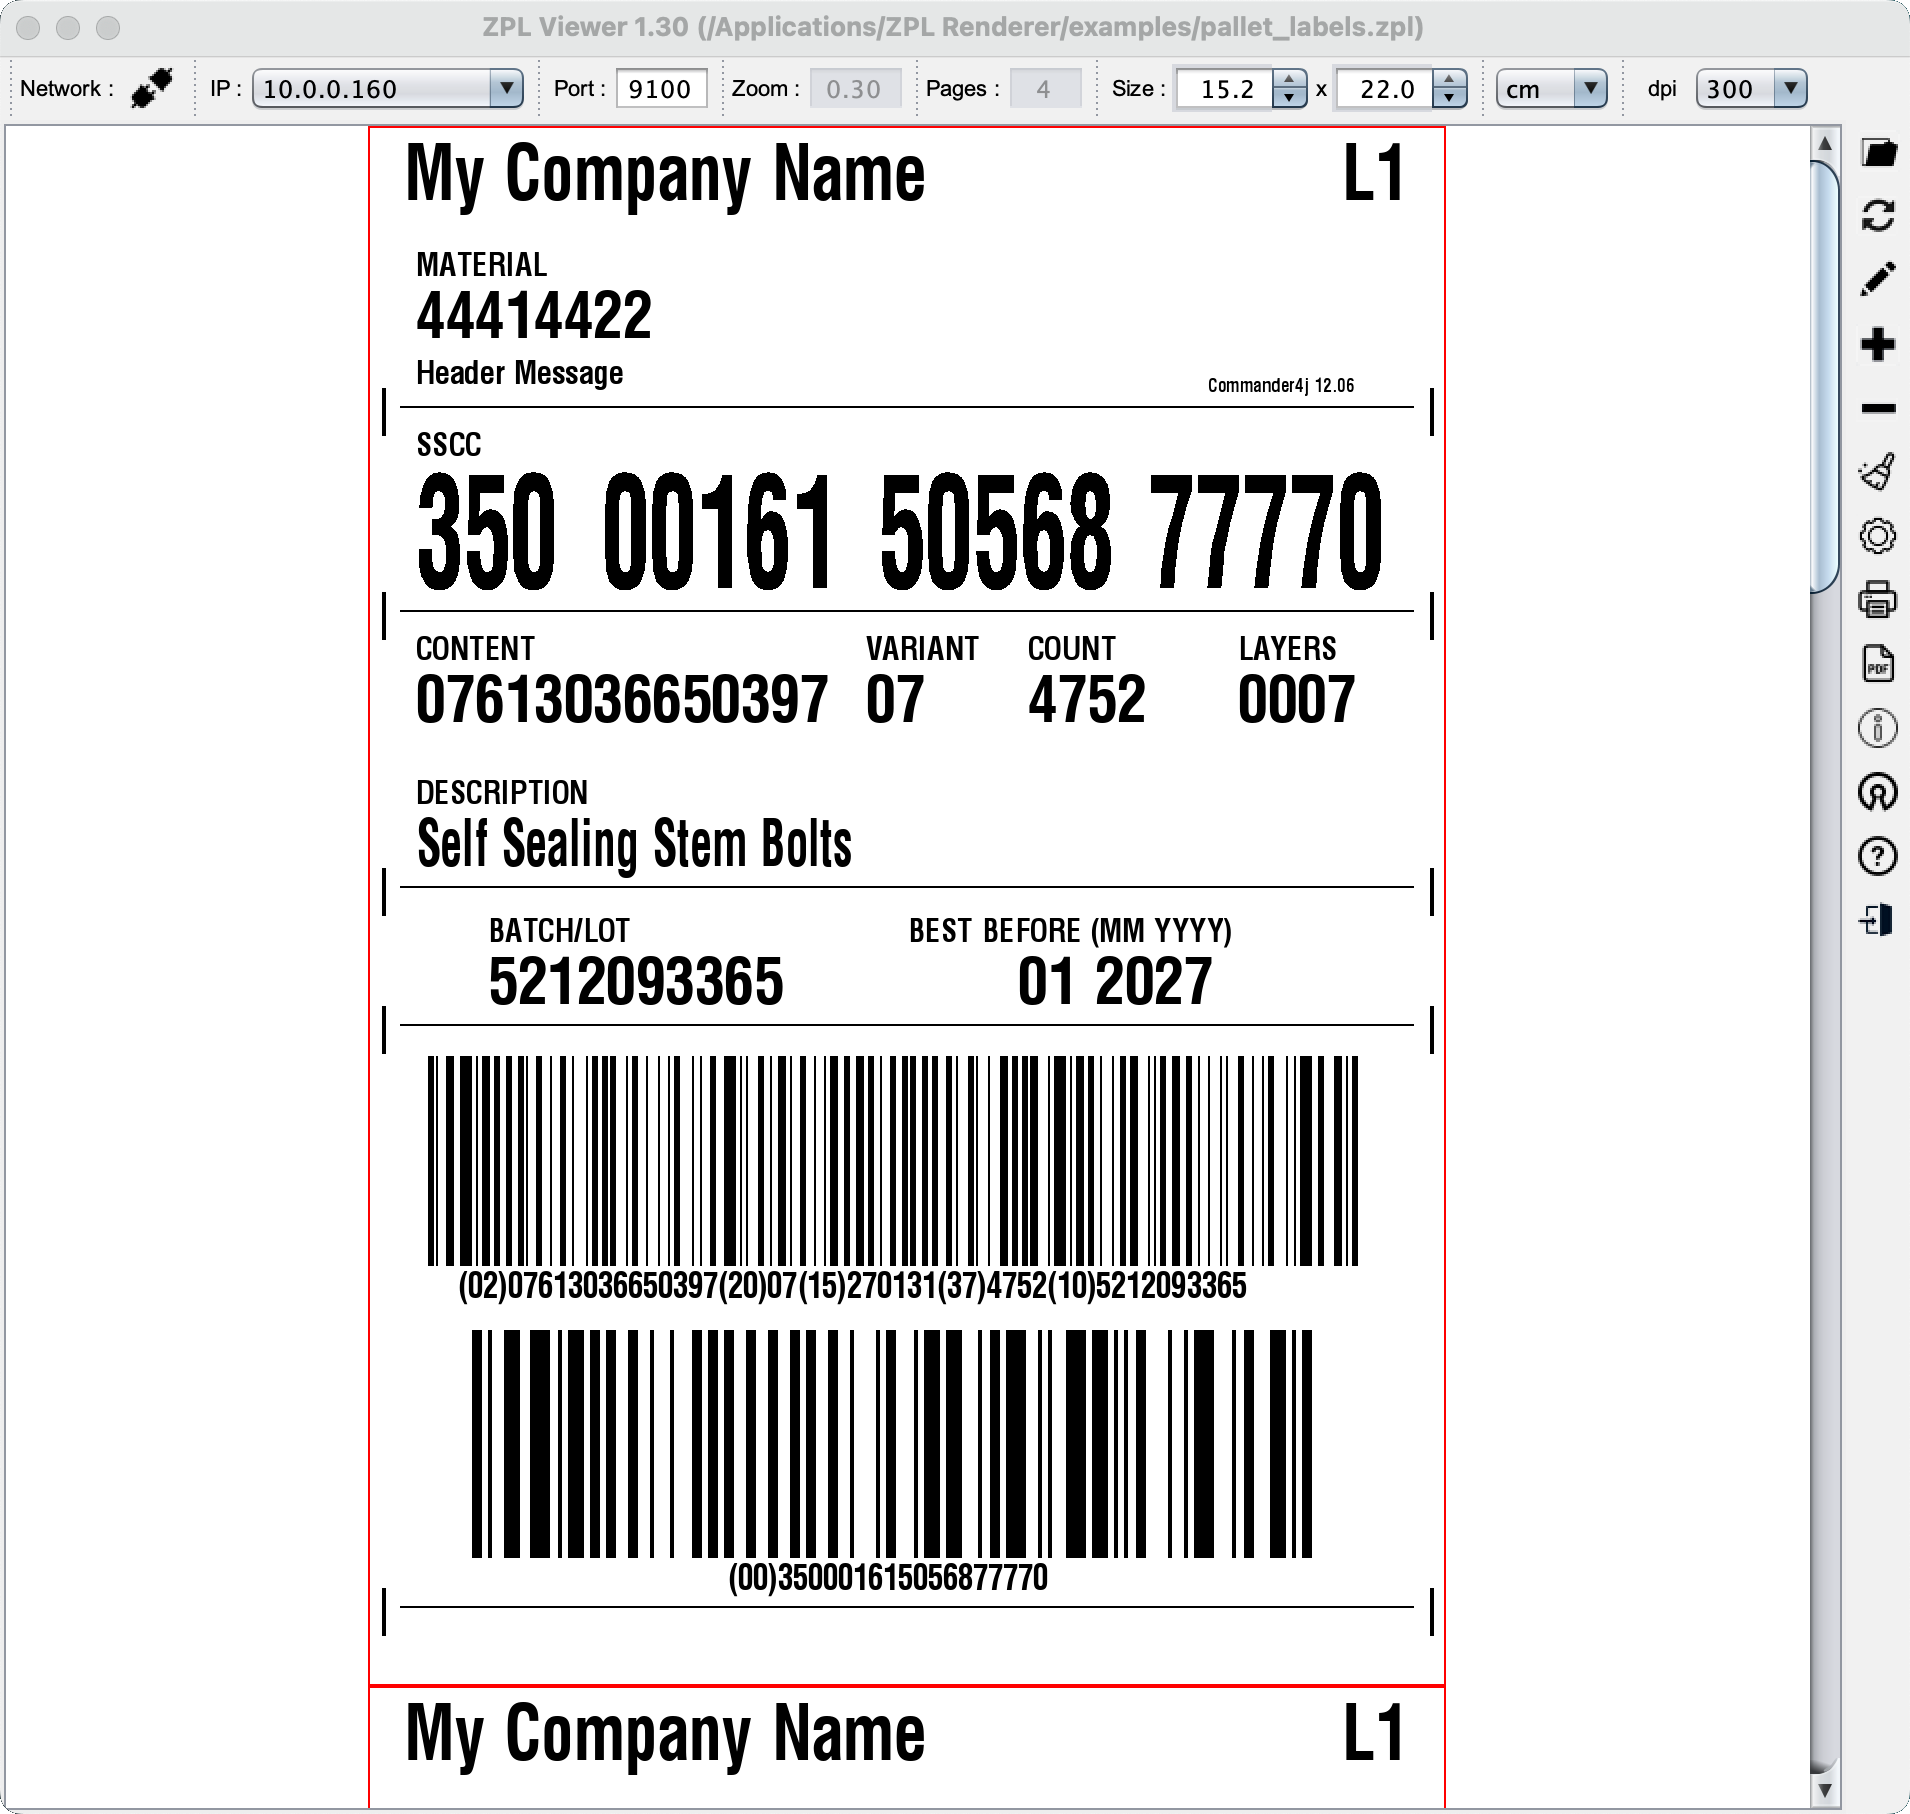
Task: Zoom out with the minus icon
Action: [x=1878, y=408]
